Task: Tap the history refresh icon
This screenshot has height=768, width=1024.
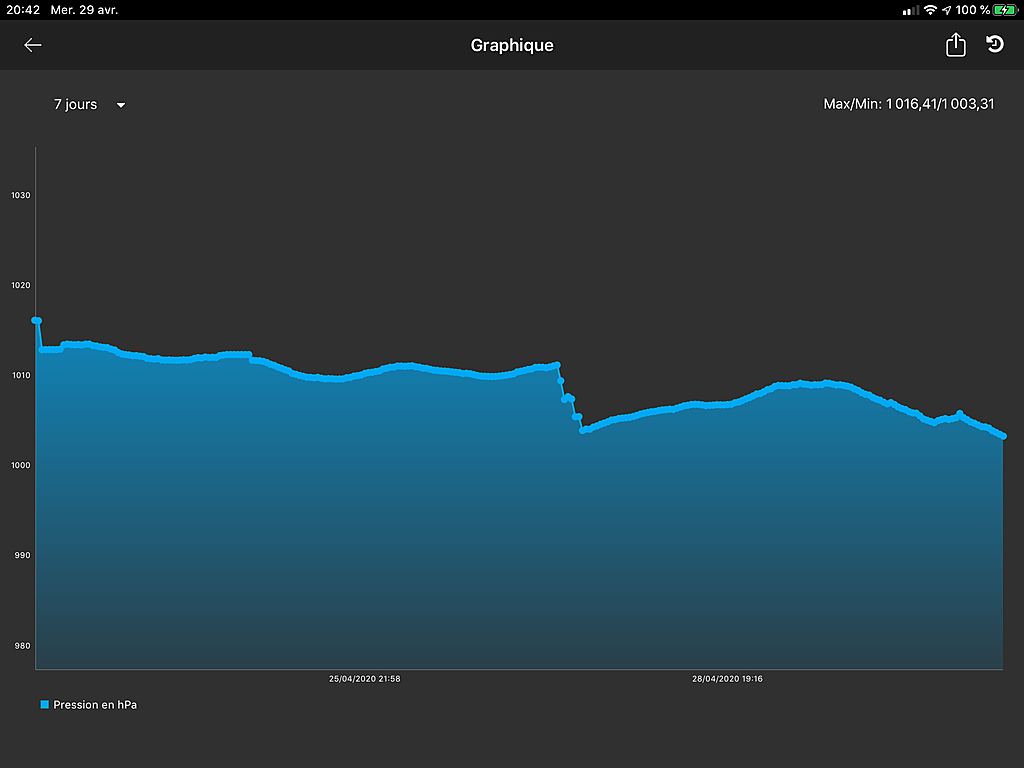Action: tap(995, 44)
